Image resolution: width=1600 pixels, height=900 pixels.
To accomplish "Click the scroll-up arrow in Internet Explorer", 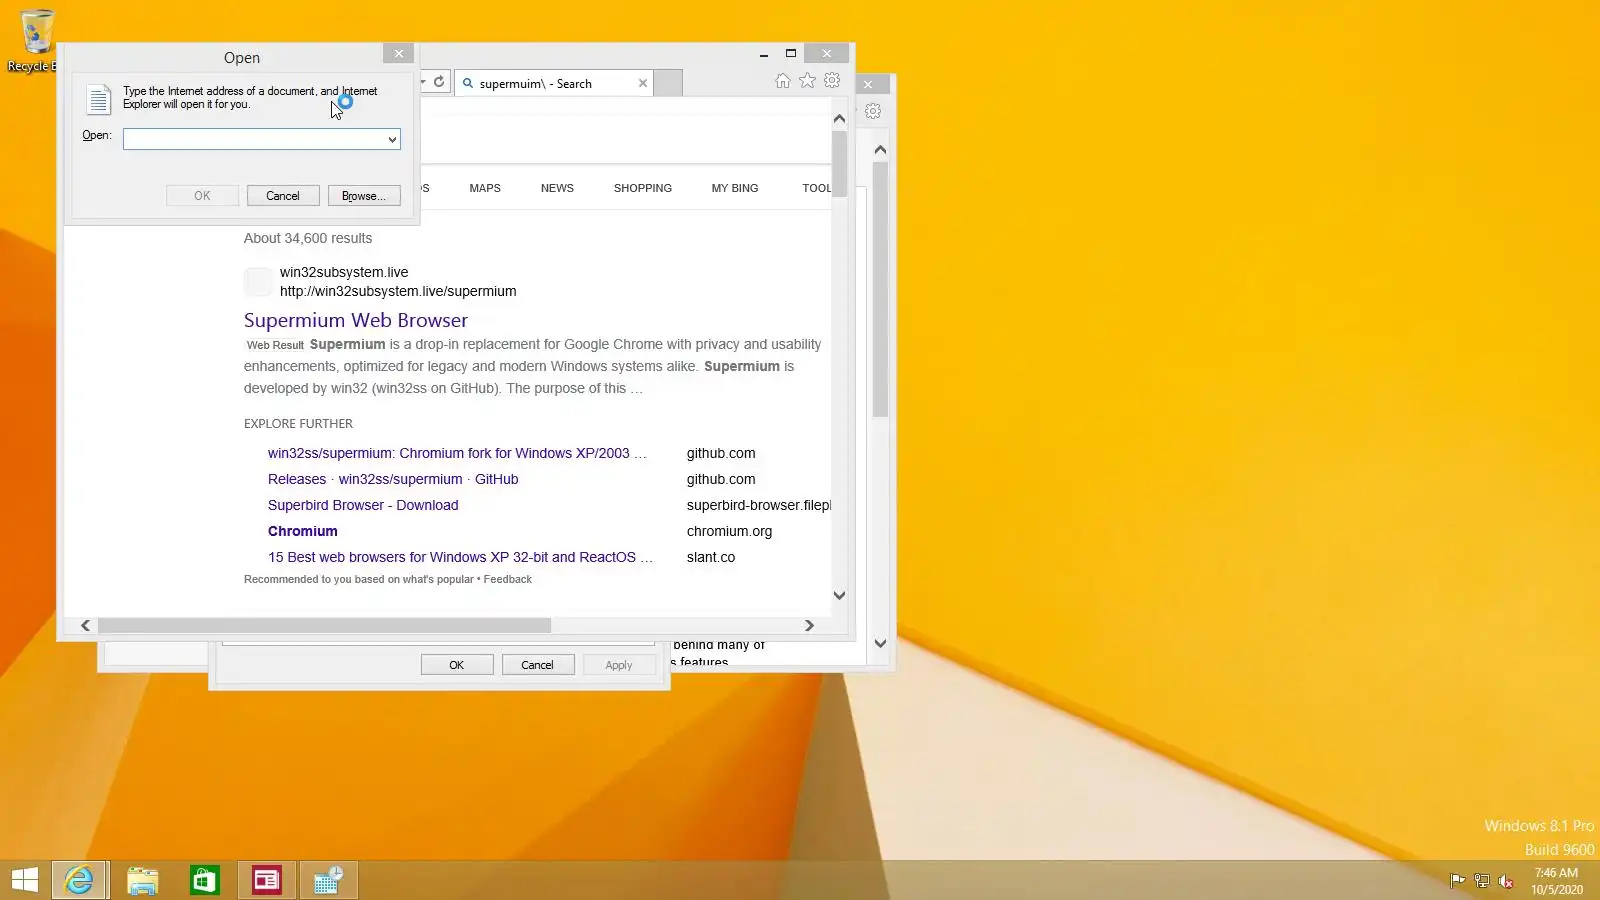I will pos(840,118).
